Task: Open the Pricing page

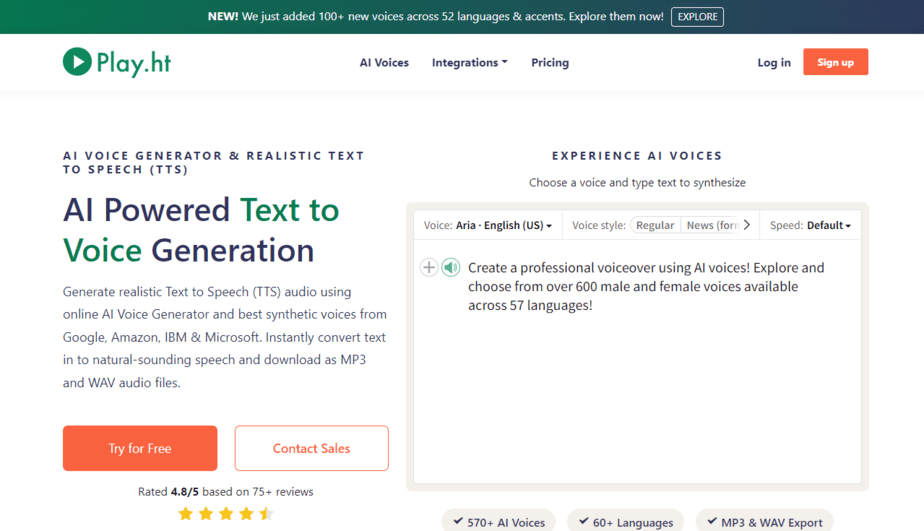Action: pos(550,62)
